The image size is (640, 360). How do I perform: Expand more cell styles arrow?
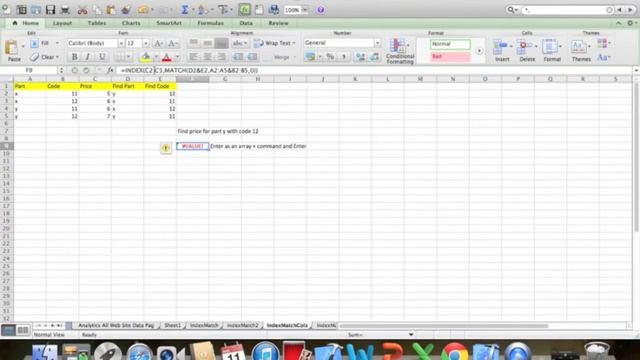pos(479,51)
